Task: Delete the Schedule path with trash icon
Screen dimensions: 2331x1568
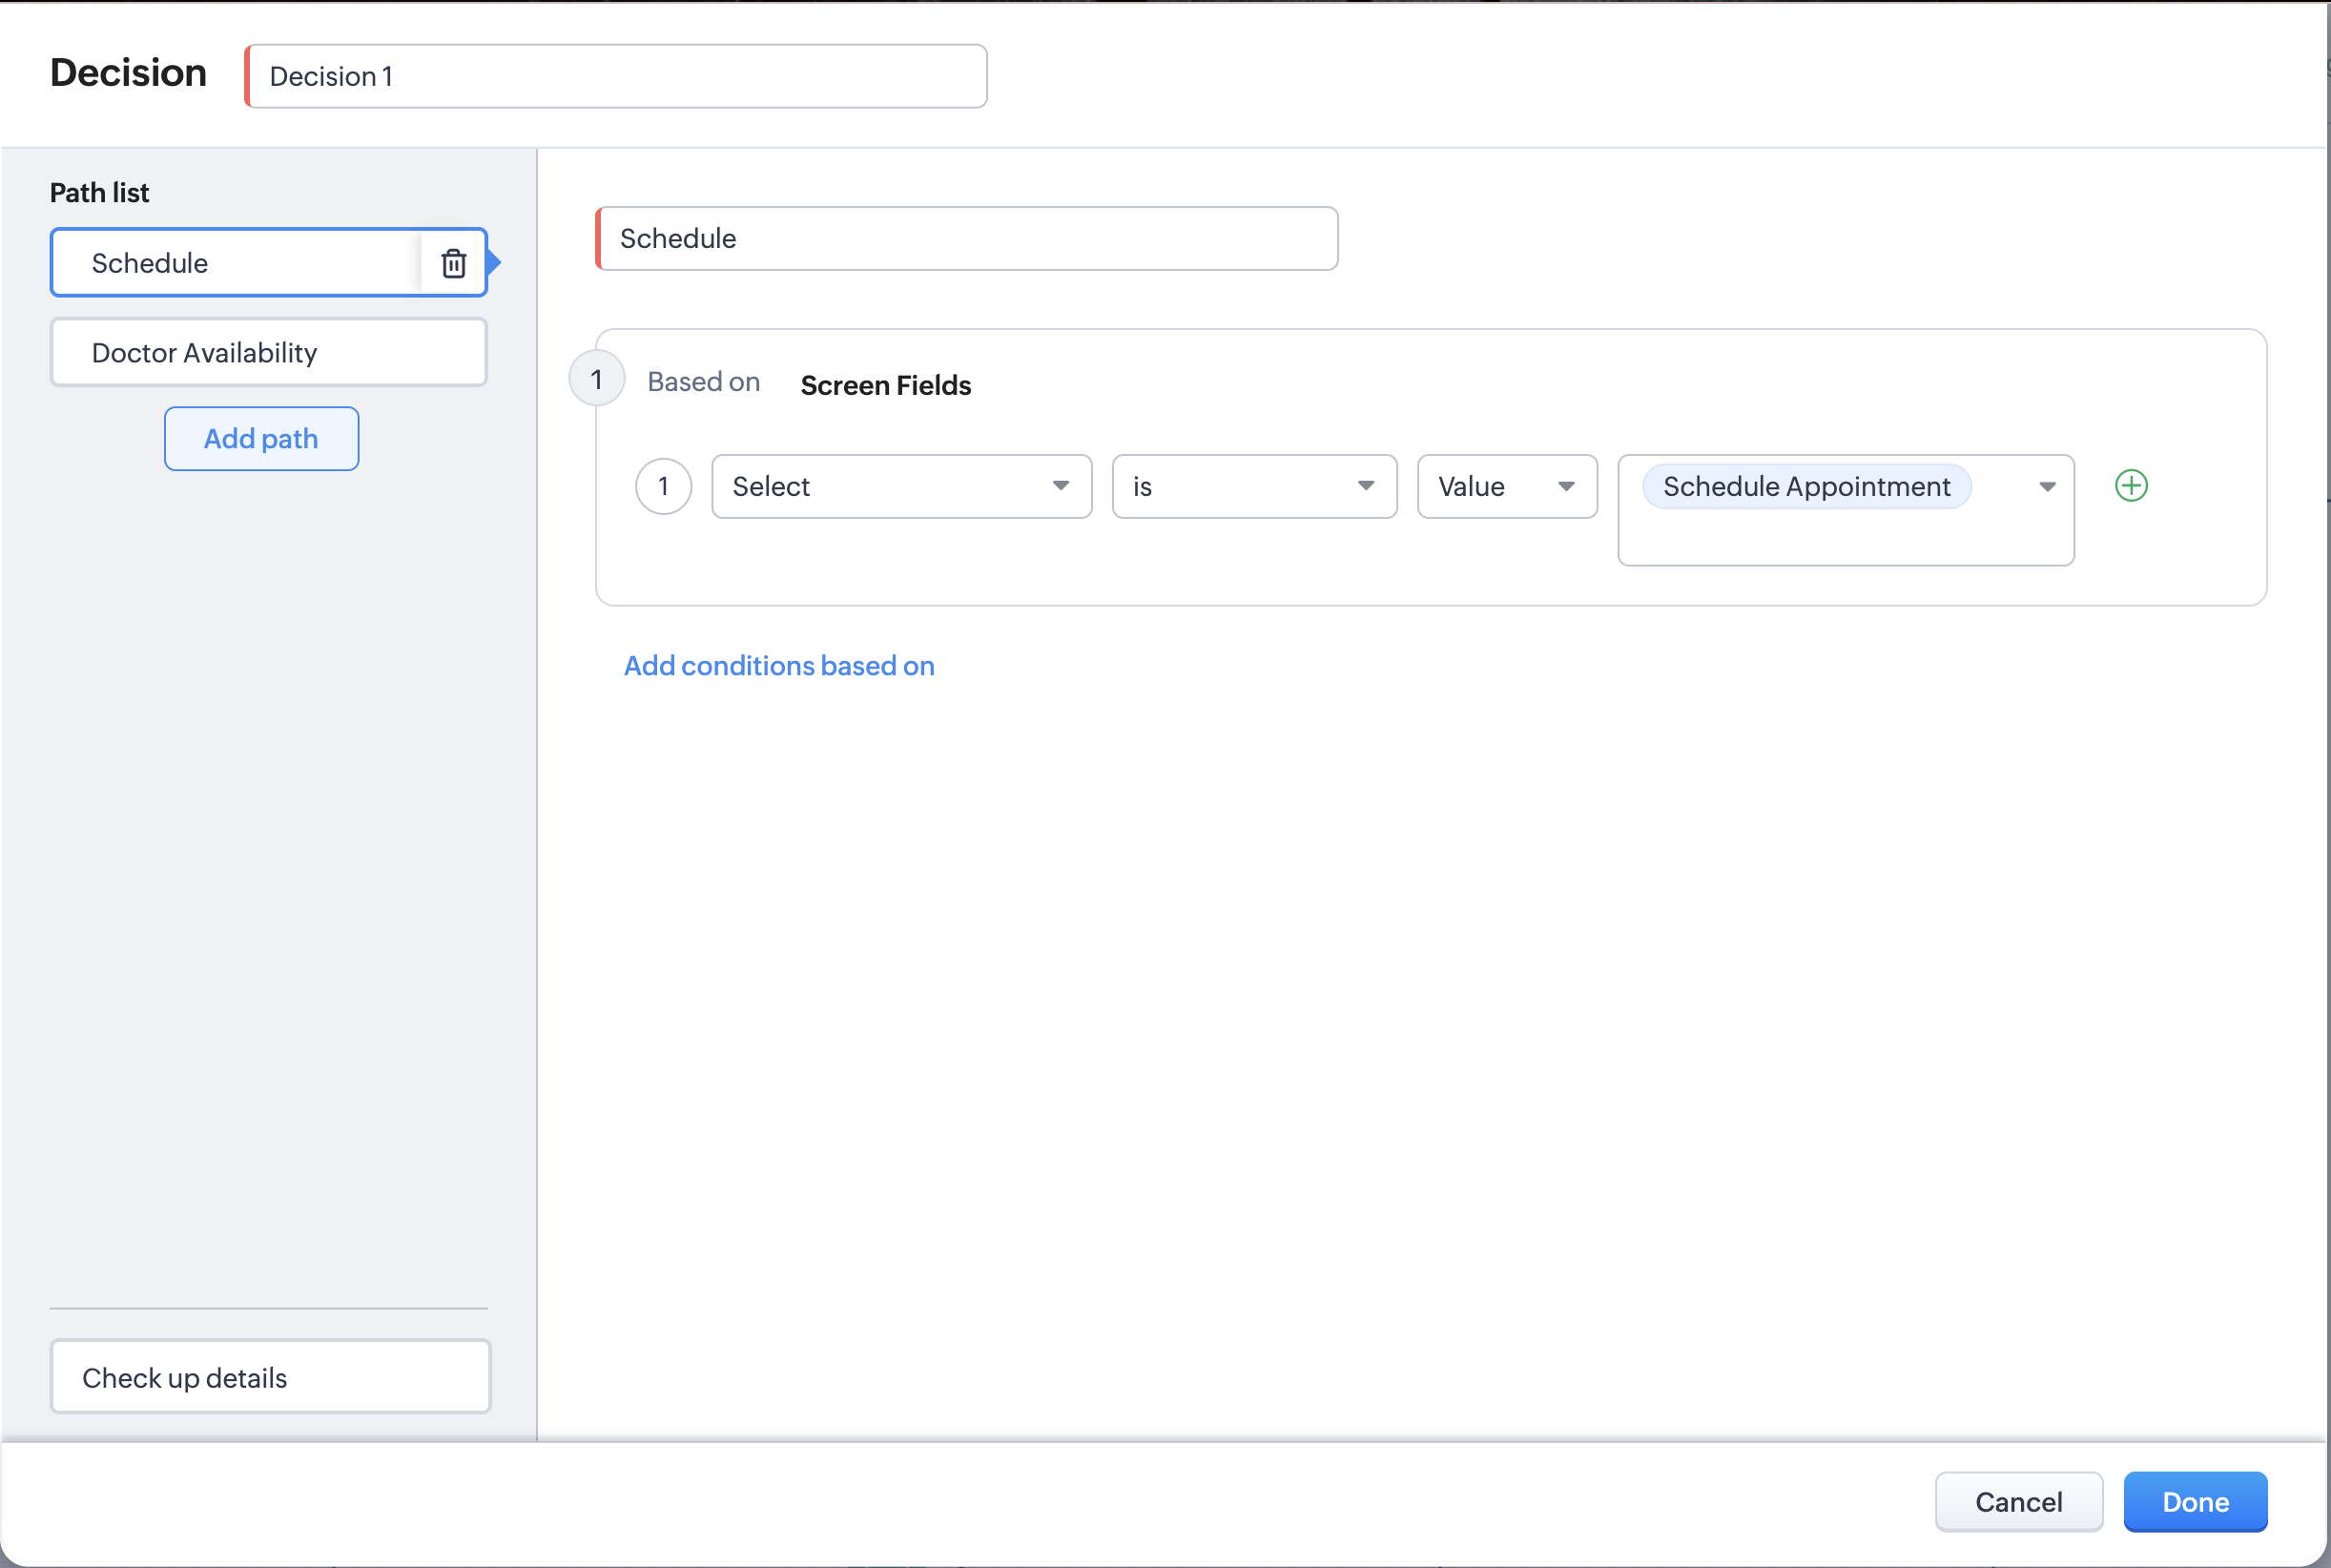Action: pos(454,263)
